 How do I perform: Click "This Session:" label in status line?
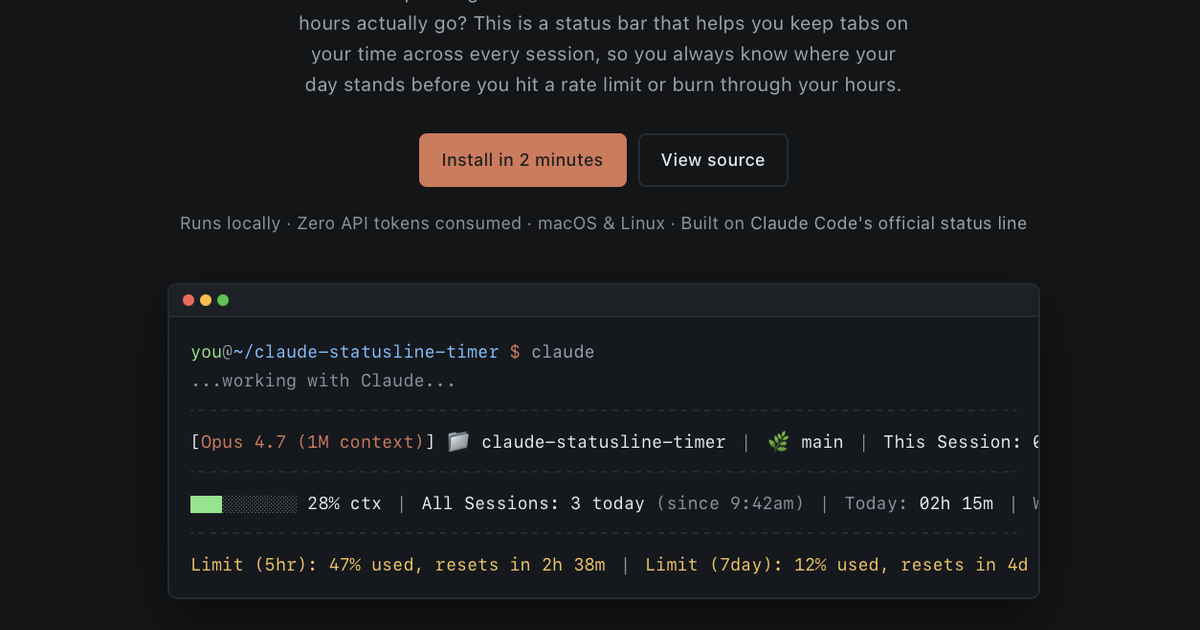(x=952, y=442)
